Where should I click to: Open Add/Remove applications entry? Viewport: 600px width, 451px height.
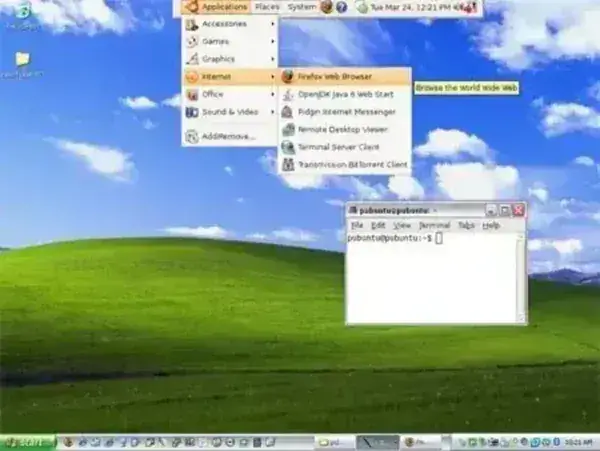[x=230, y=136]
